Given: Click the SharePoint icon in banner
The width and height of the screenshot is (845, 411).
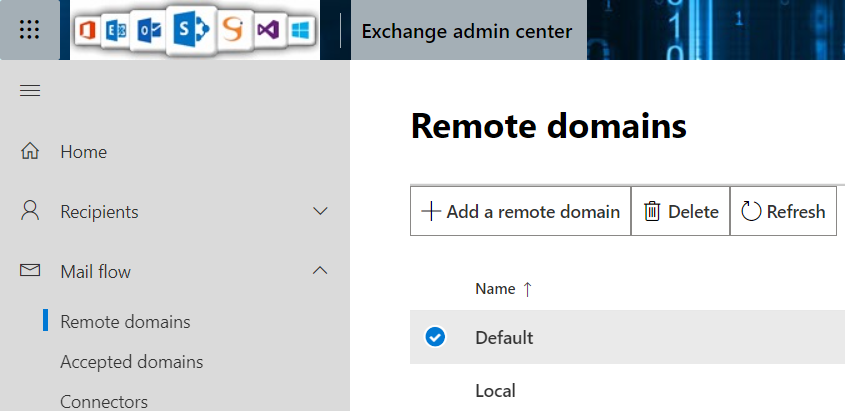Looking at the screenshot, I should tap(190, 31).
